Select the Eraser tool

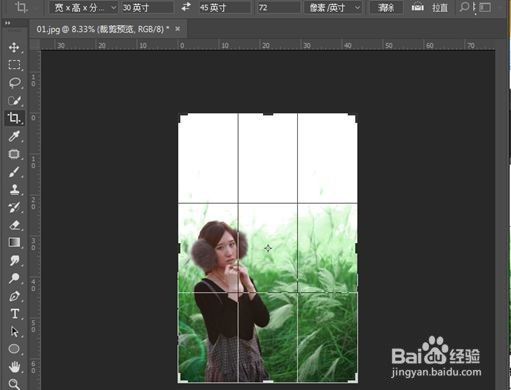14,225
